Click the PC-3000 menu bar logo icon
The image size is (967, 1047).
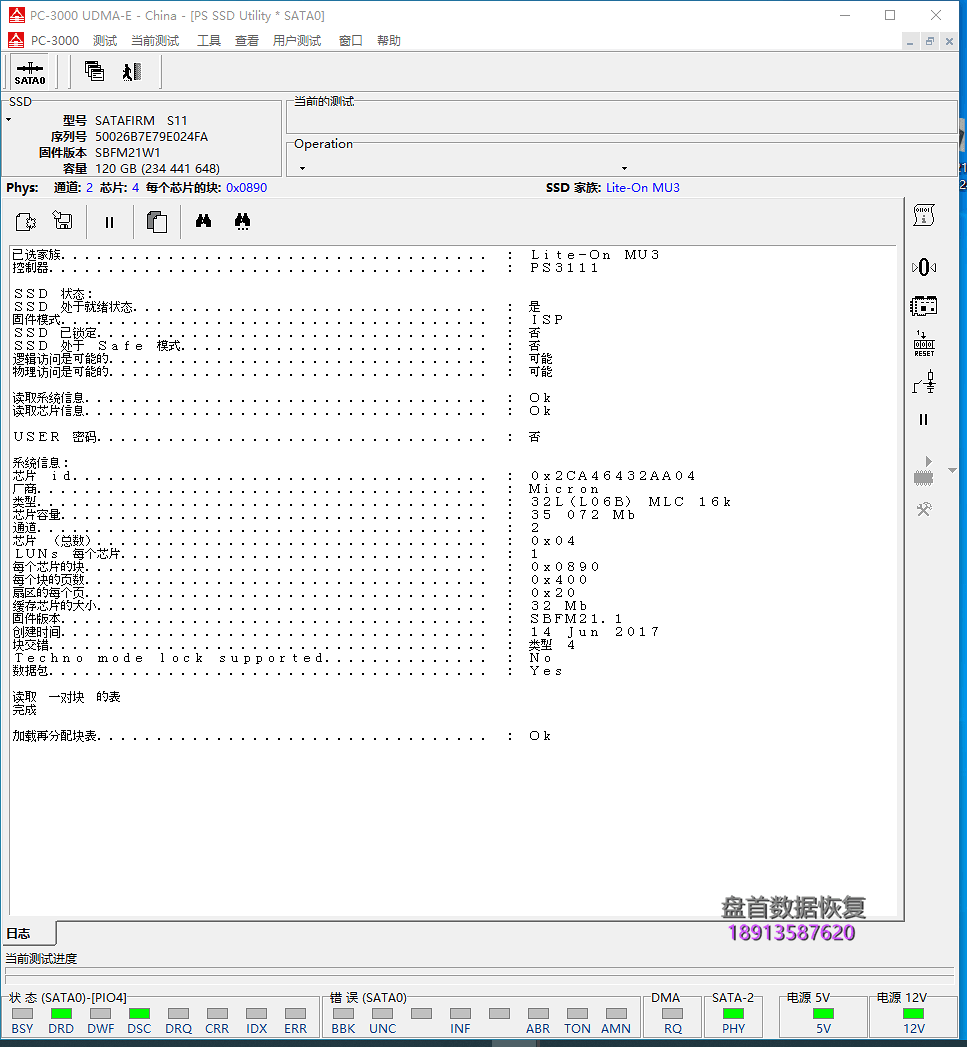16,41
